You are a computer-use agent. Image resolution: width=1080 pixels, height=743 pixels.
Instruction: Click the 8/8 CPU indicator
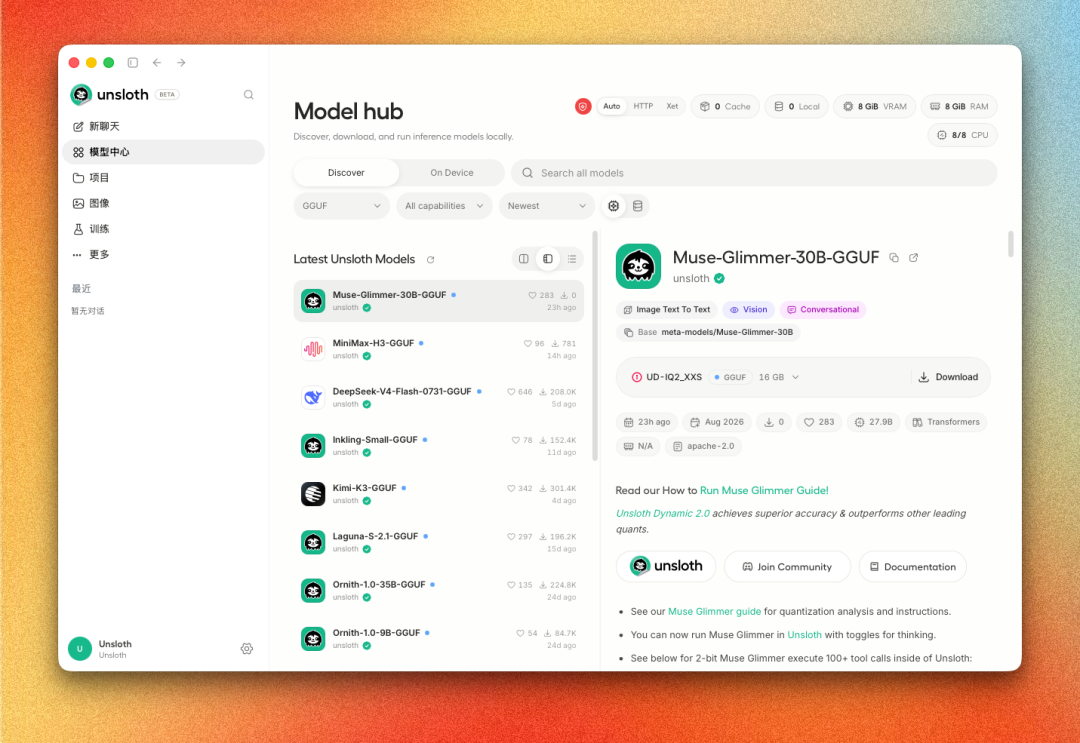click(962, 135)
